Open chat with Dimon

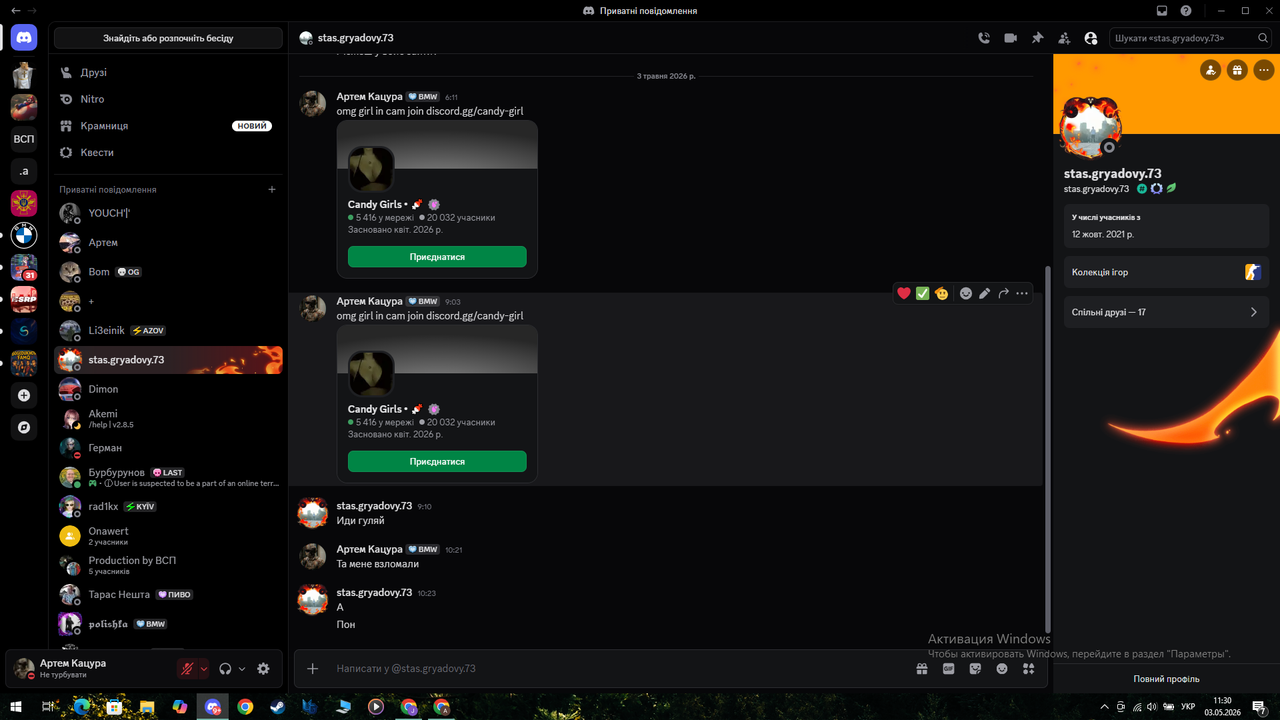168,389
